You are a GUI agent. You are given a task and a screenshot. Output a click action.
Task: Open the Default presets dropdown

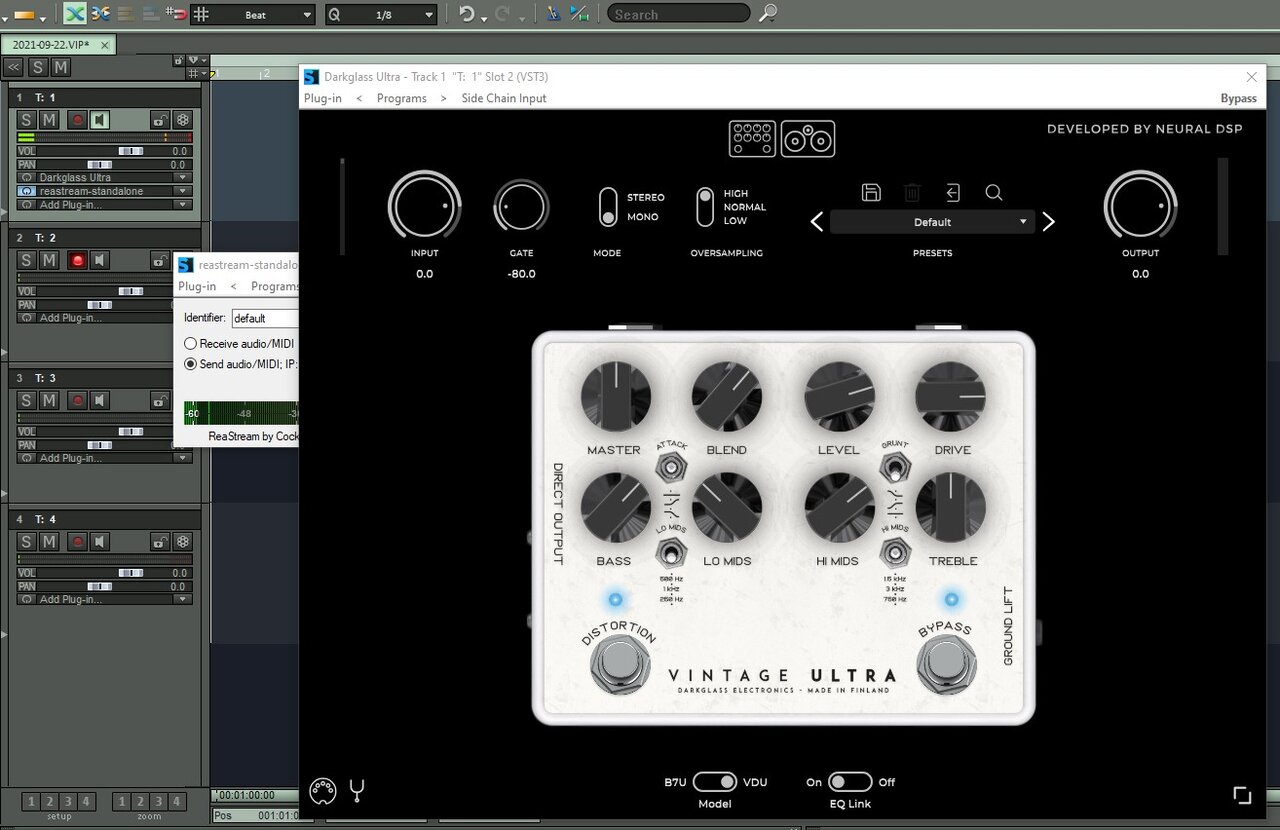click(933, 222)
